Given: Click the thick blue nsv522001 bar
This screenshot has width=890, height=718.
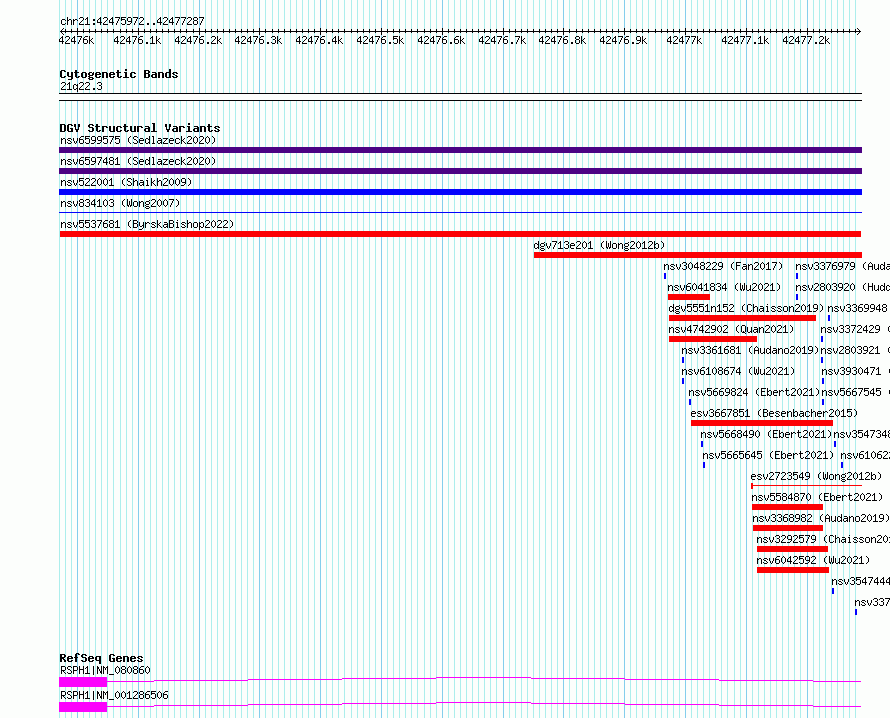Looking at the screenshot, I should 460,192.
